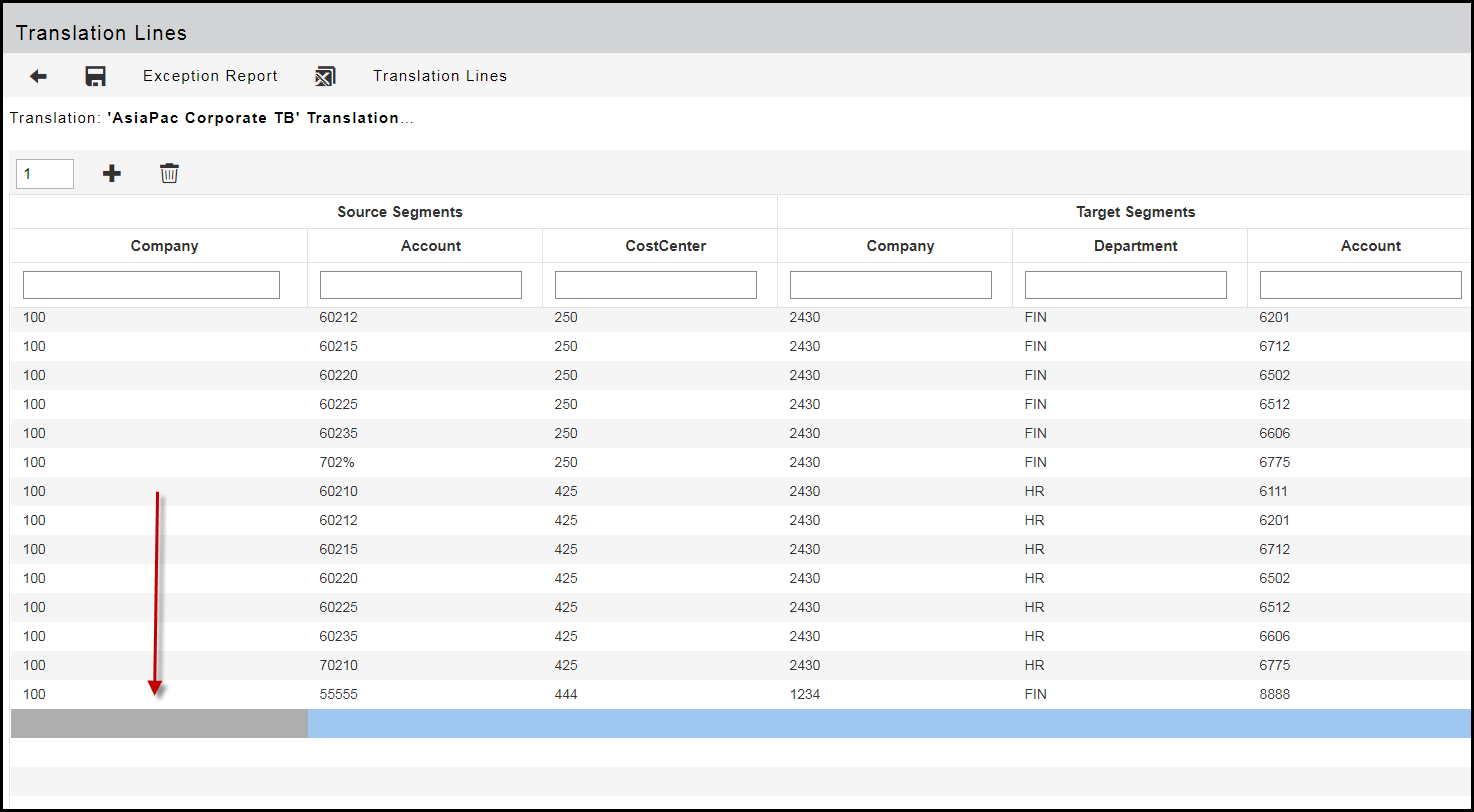Sort by target Account column header
The image size is (1474, 812).
click(1371, 246)
